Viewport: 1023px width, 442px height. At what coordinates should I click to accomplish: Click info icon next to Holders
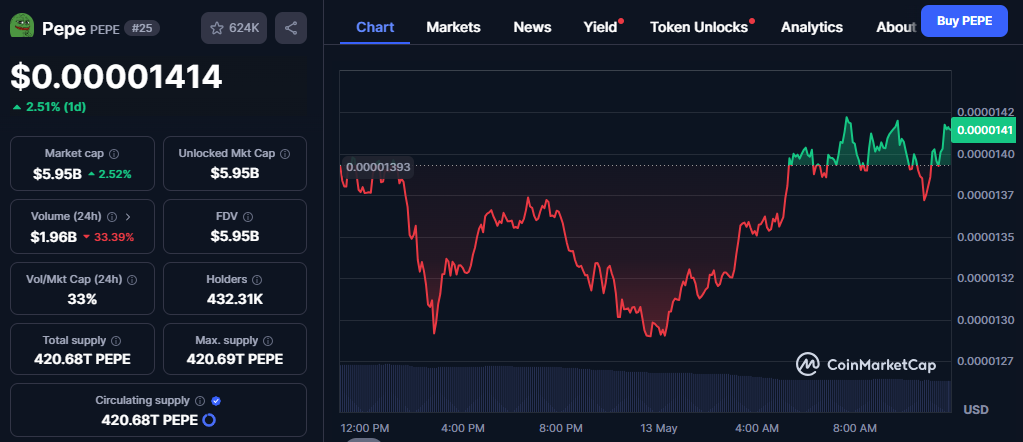pos(257,279)
